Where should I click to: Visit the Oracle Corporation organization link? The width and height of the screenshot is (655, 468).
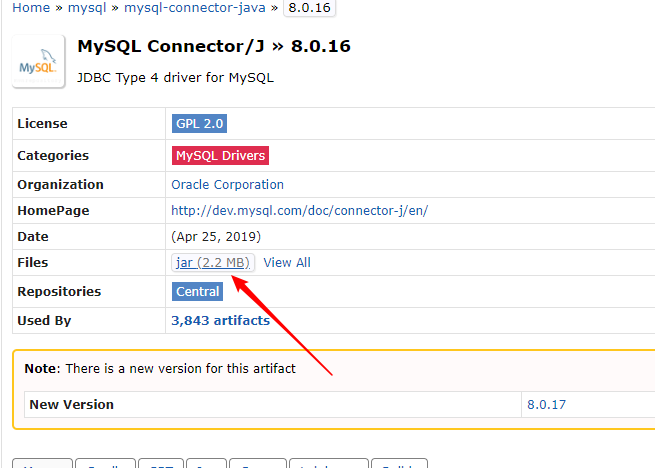(x=227, y=185)
